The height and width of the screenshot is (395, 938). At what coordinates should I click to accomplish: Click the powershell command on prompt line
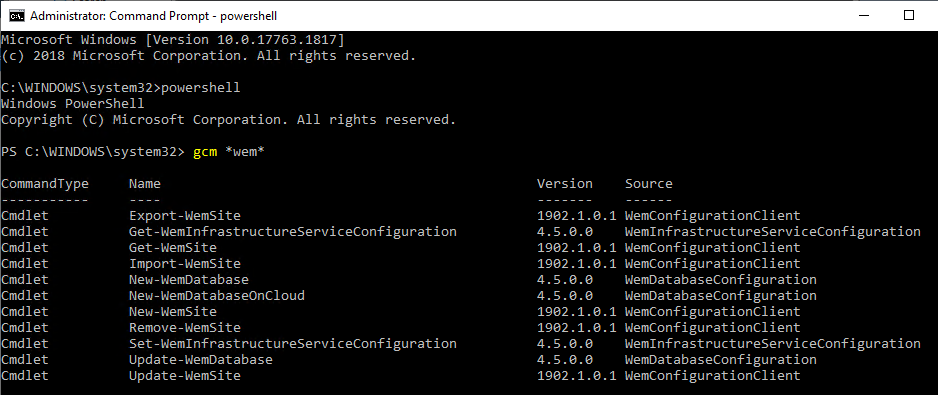201,88
